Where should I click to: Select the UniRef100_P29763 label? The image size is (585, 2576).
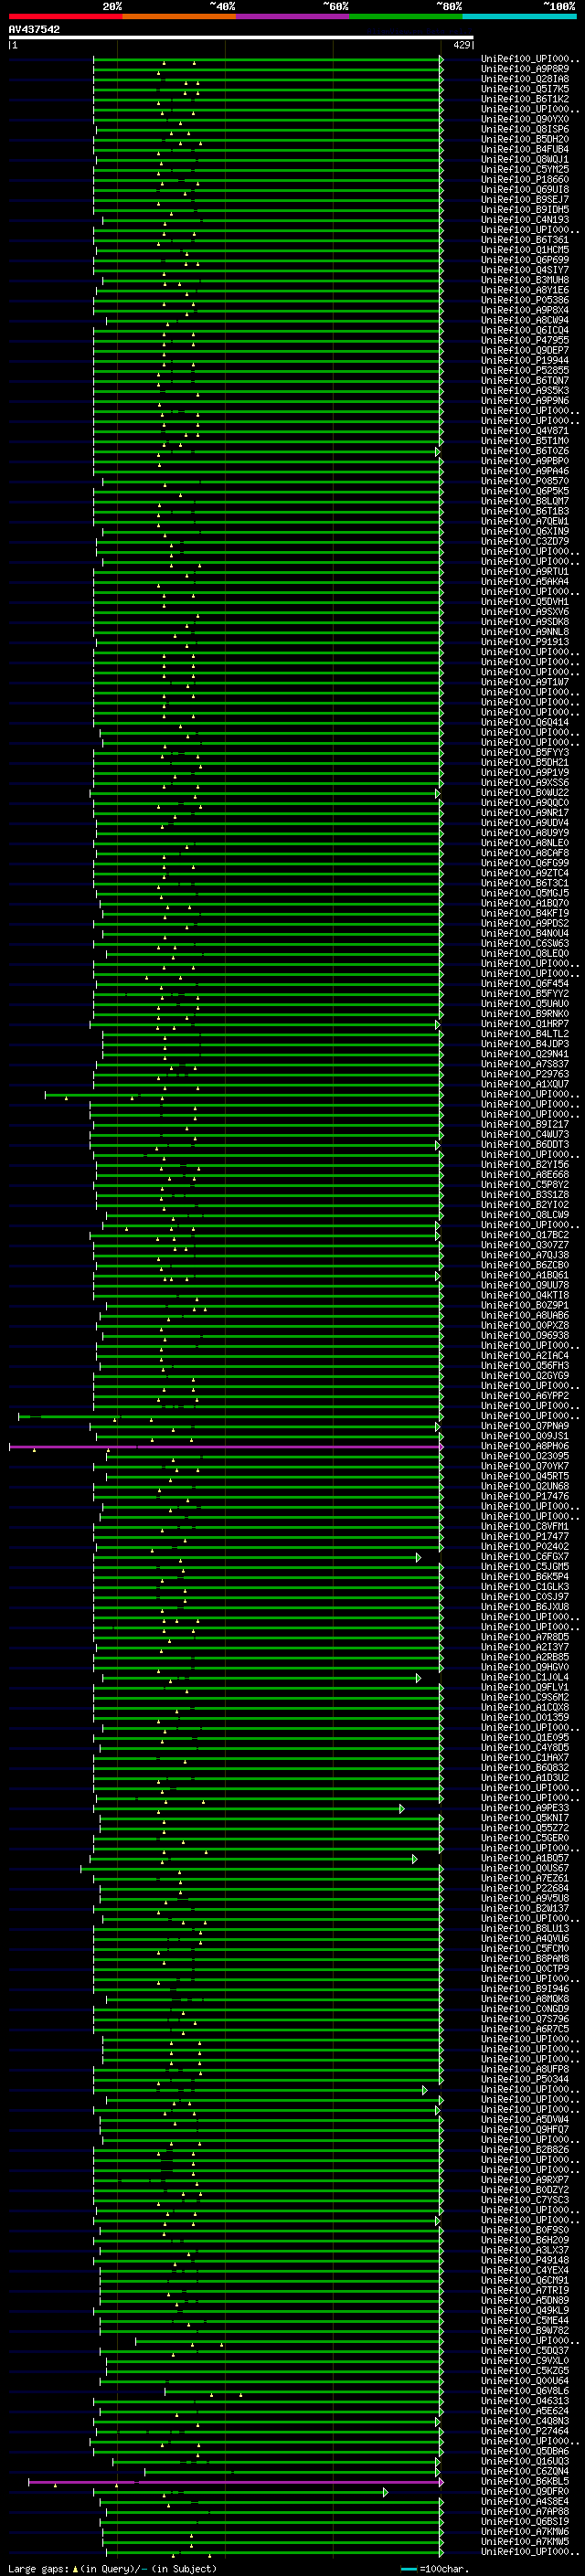[525, 1075]
